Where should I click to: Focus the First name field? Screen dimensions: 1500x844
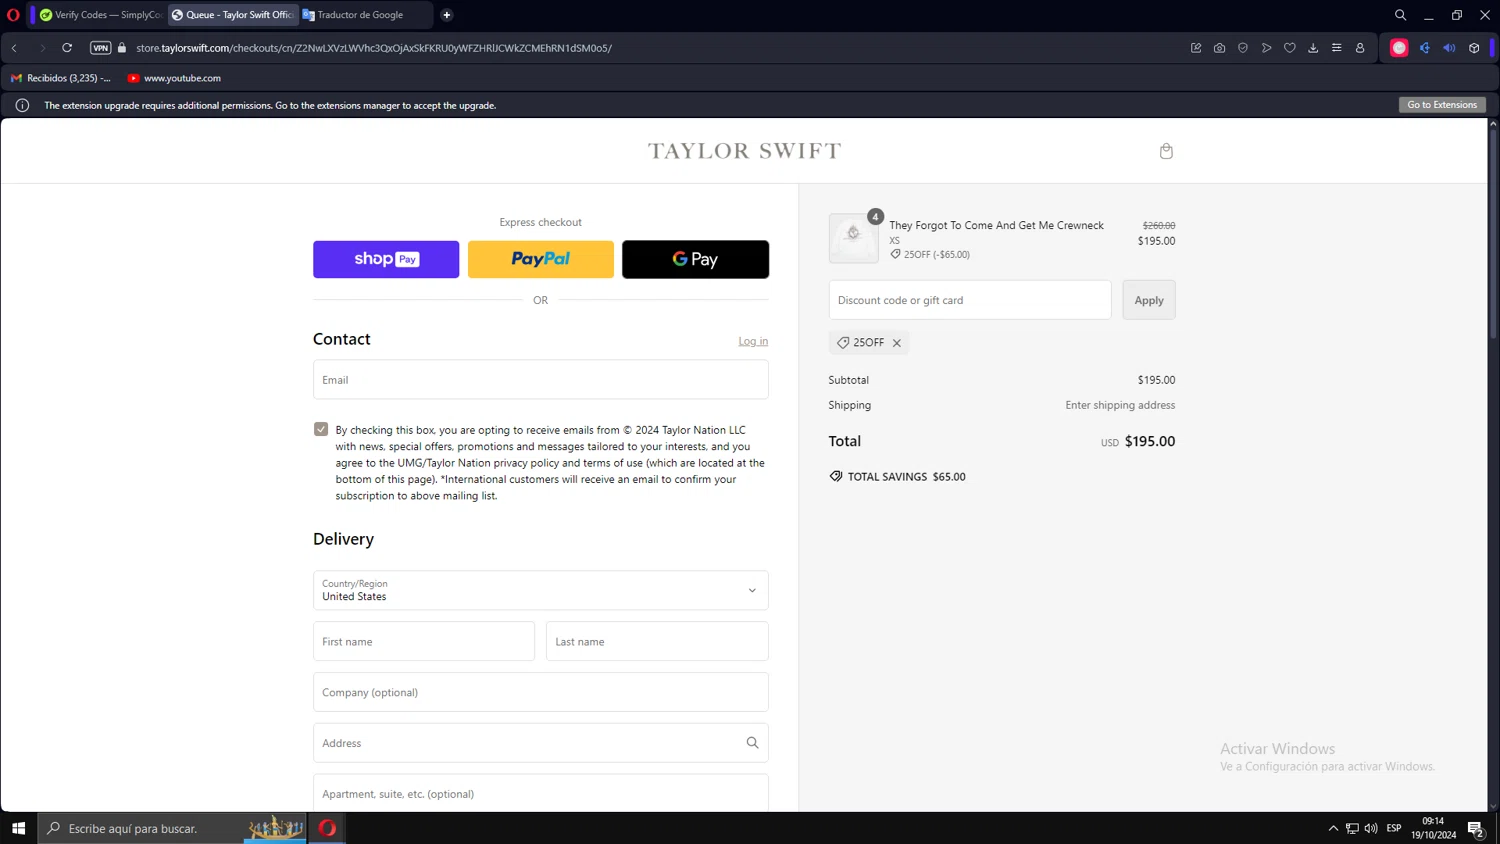(424, 642)
